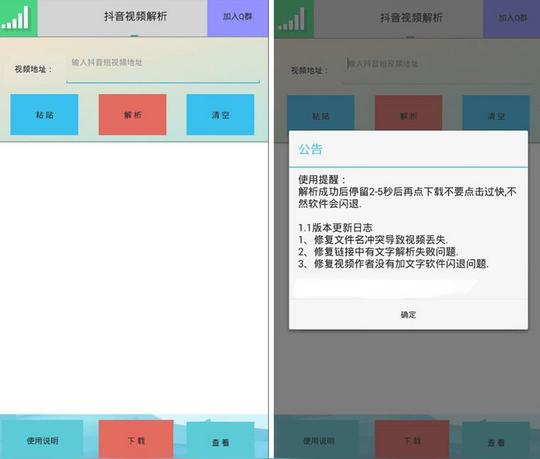Tap dimmed 下载 button in right screen
The width and height of the screenshot is (540, 459).
pos(412,440)
